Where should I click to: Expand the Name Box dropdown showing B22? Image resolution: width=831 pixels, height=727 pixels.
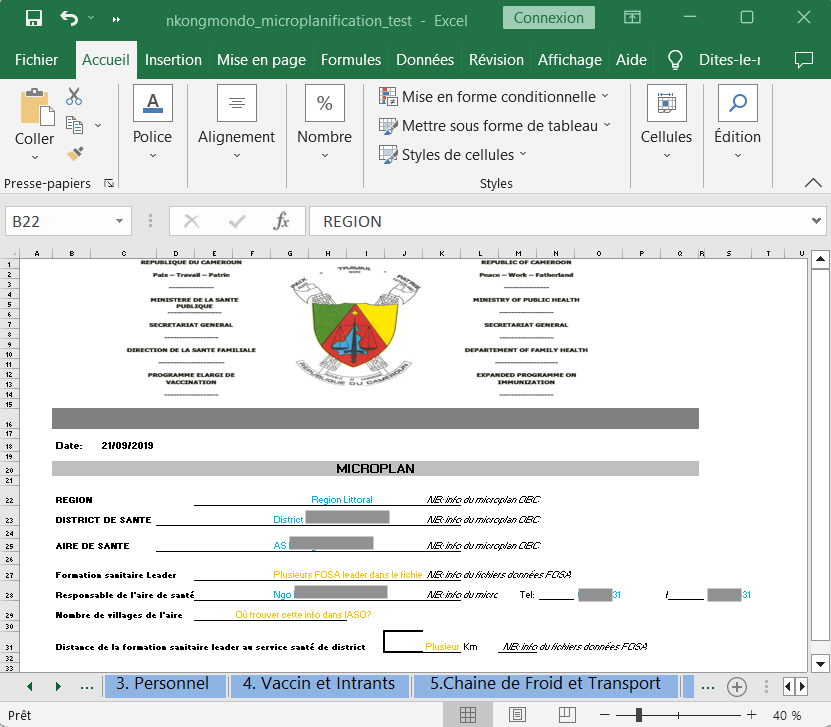pyautogui.click(x=120, y=221)
